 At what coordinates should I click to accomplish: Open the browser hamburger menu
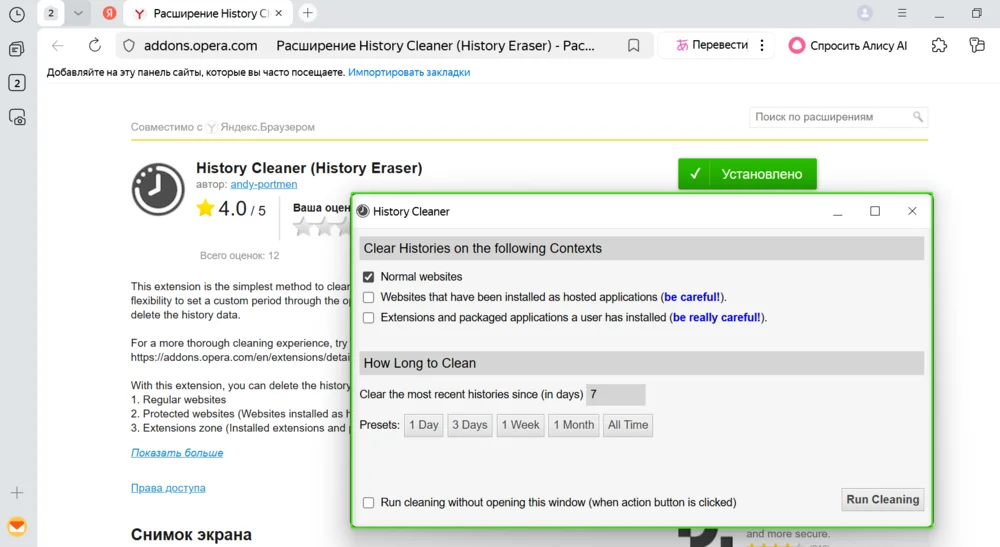[x=902, y=13]
